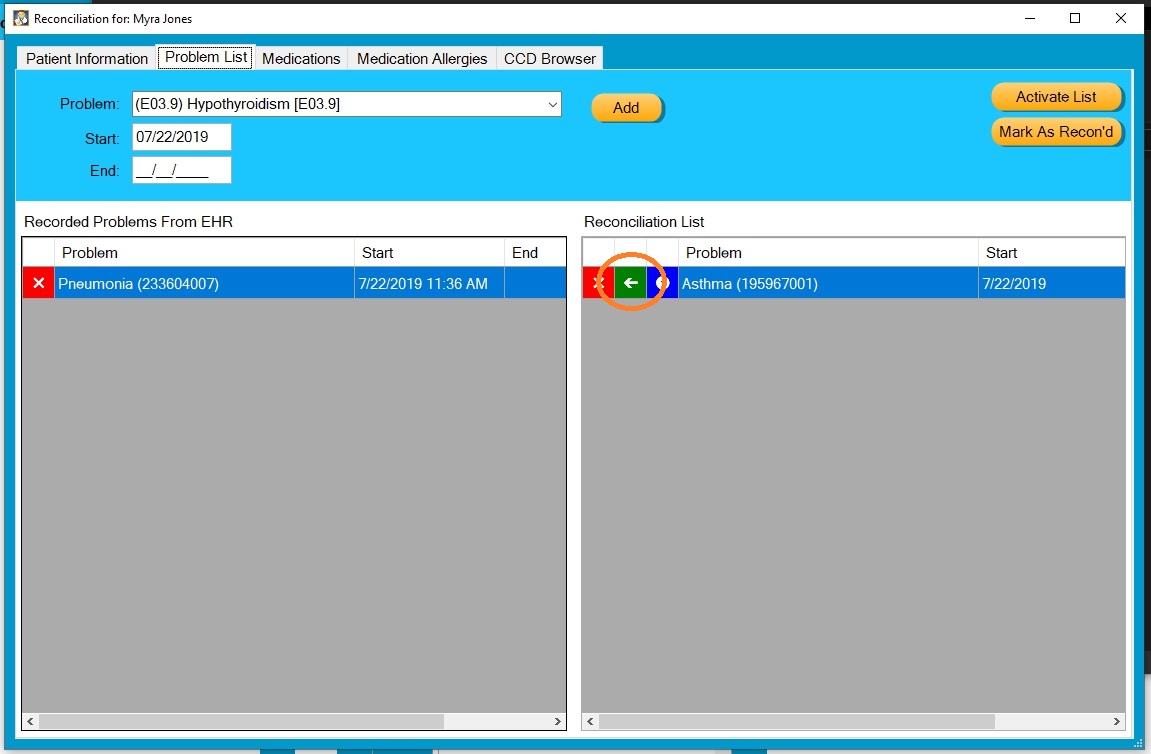Click left arrow of Reconciliation List scrollbar
Viewport: 1151px width, 754px height.
point(591,722)
